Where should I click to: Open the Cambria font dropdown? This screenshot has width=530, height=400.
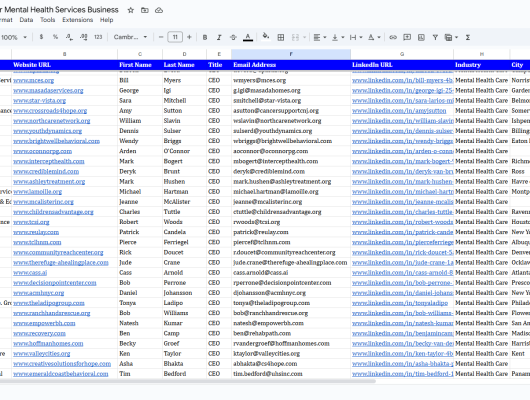tap(130, 37)
